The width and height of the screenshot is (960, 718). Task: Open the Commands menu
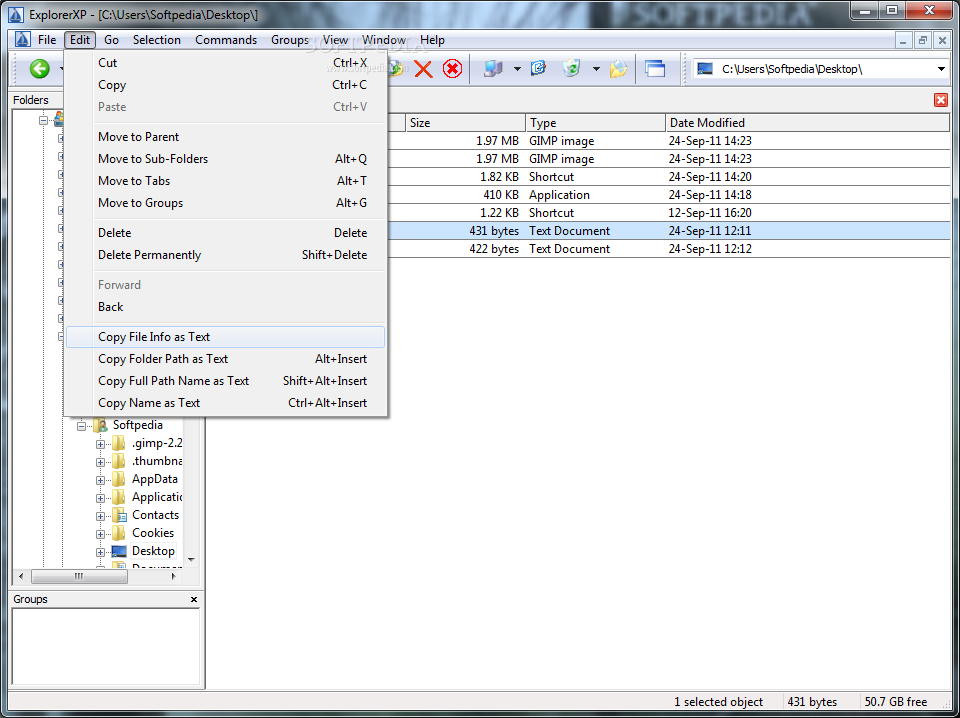pyautogui.click(x=226, y=40)
